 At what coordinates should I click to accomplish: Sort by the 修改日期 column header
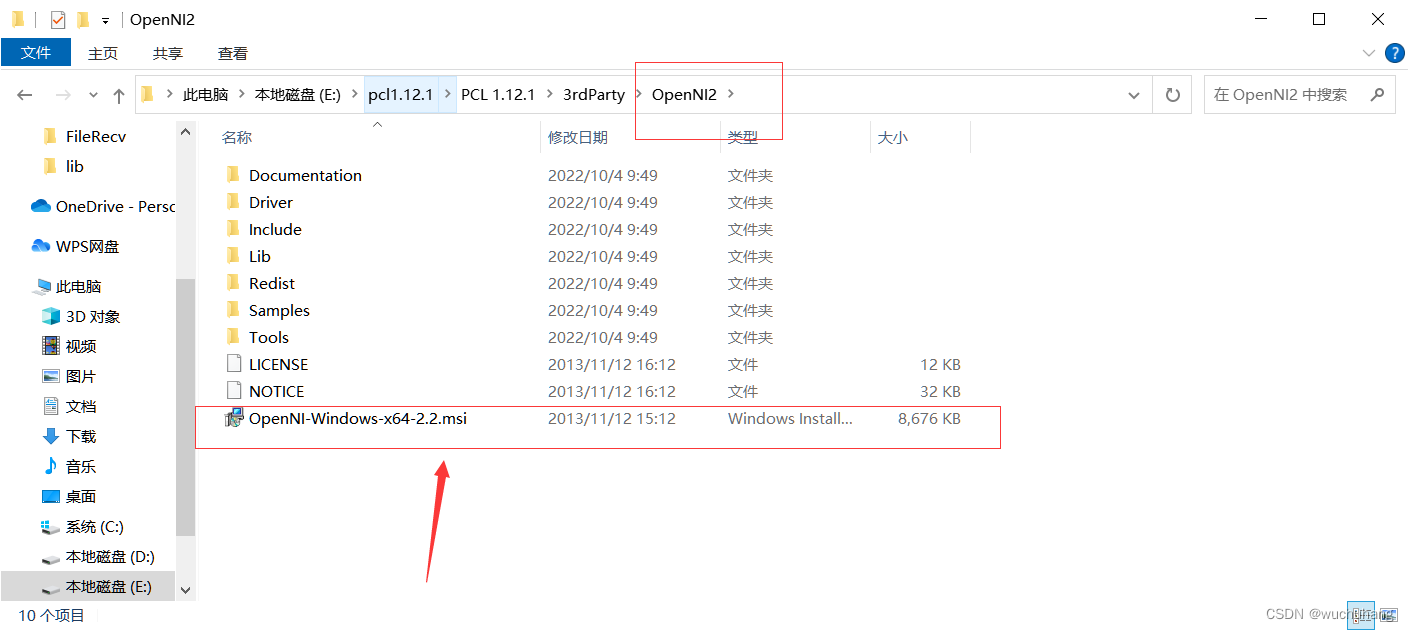(x=578, y=138)
